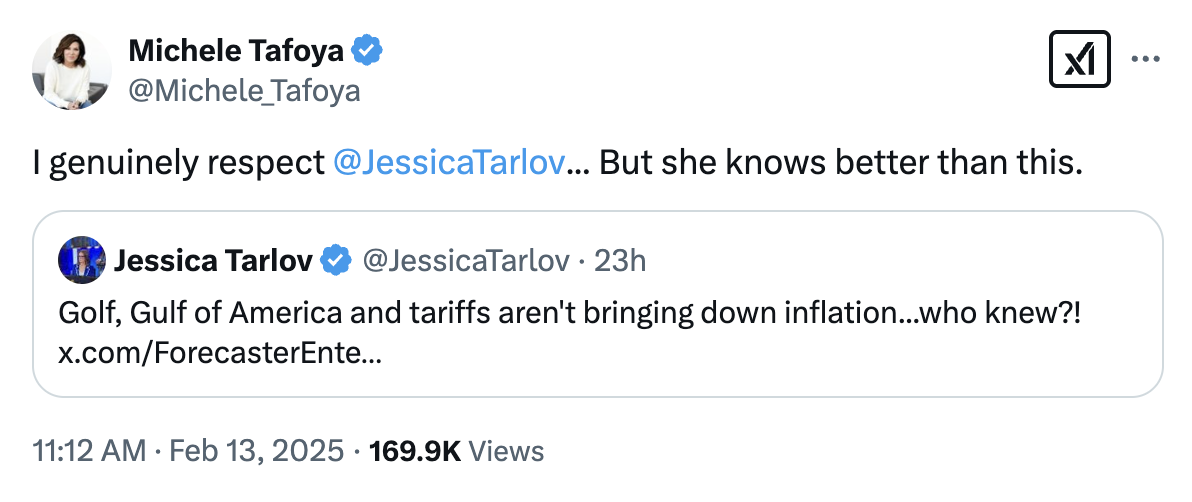Click Jessica Tarlov's blue verified badge

(x=336, y=261)
